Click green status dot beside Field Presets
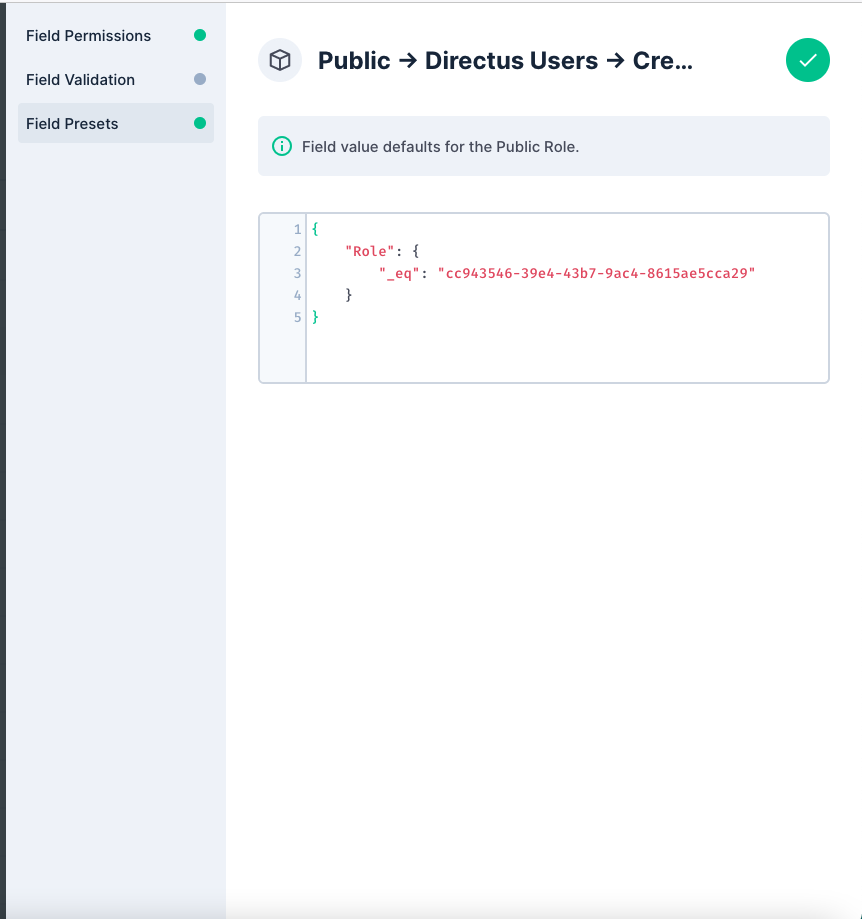Image resolution: width=862 pixels, height=919 pixels. pos(200,123)
